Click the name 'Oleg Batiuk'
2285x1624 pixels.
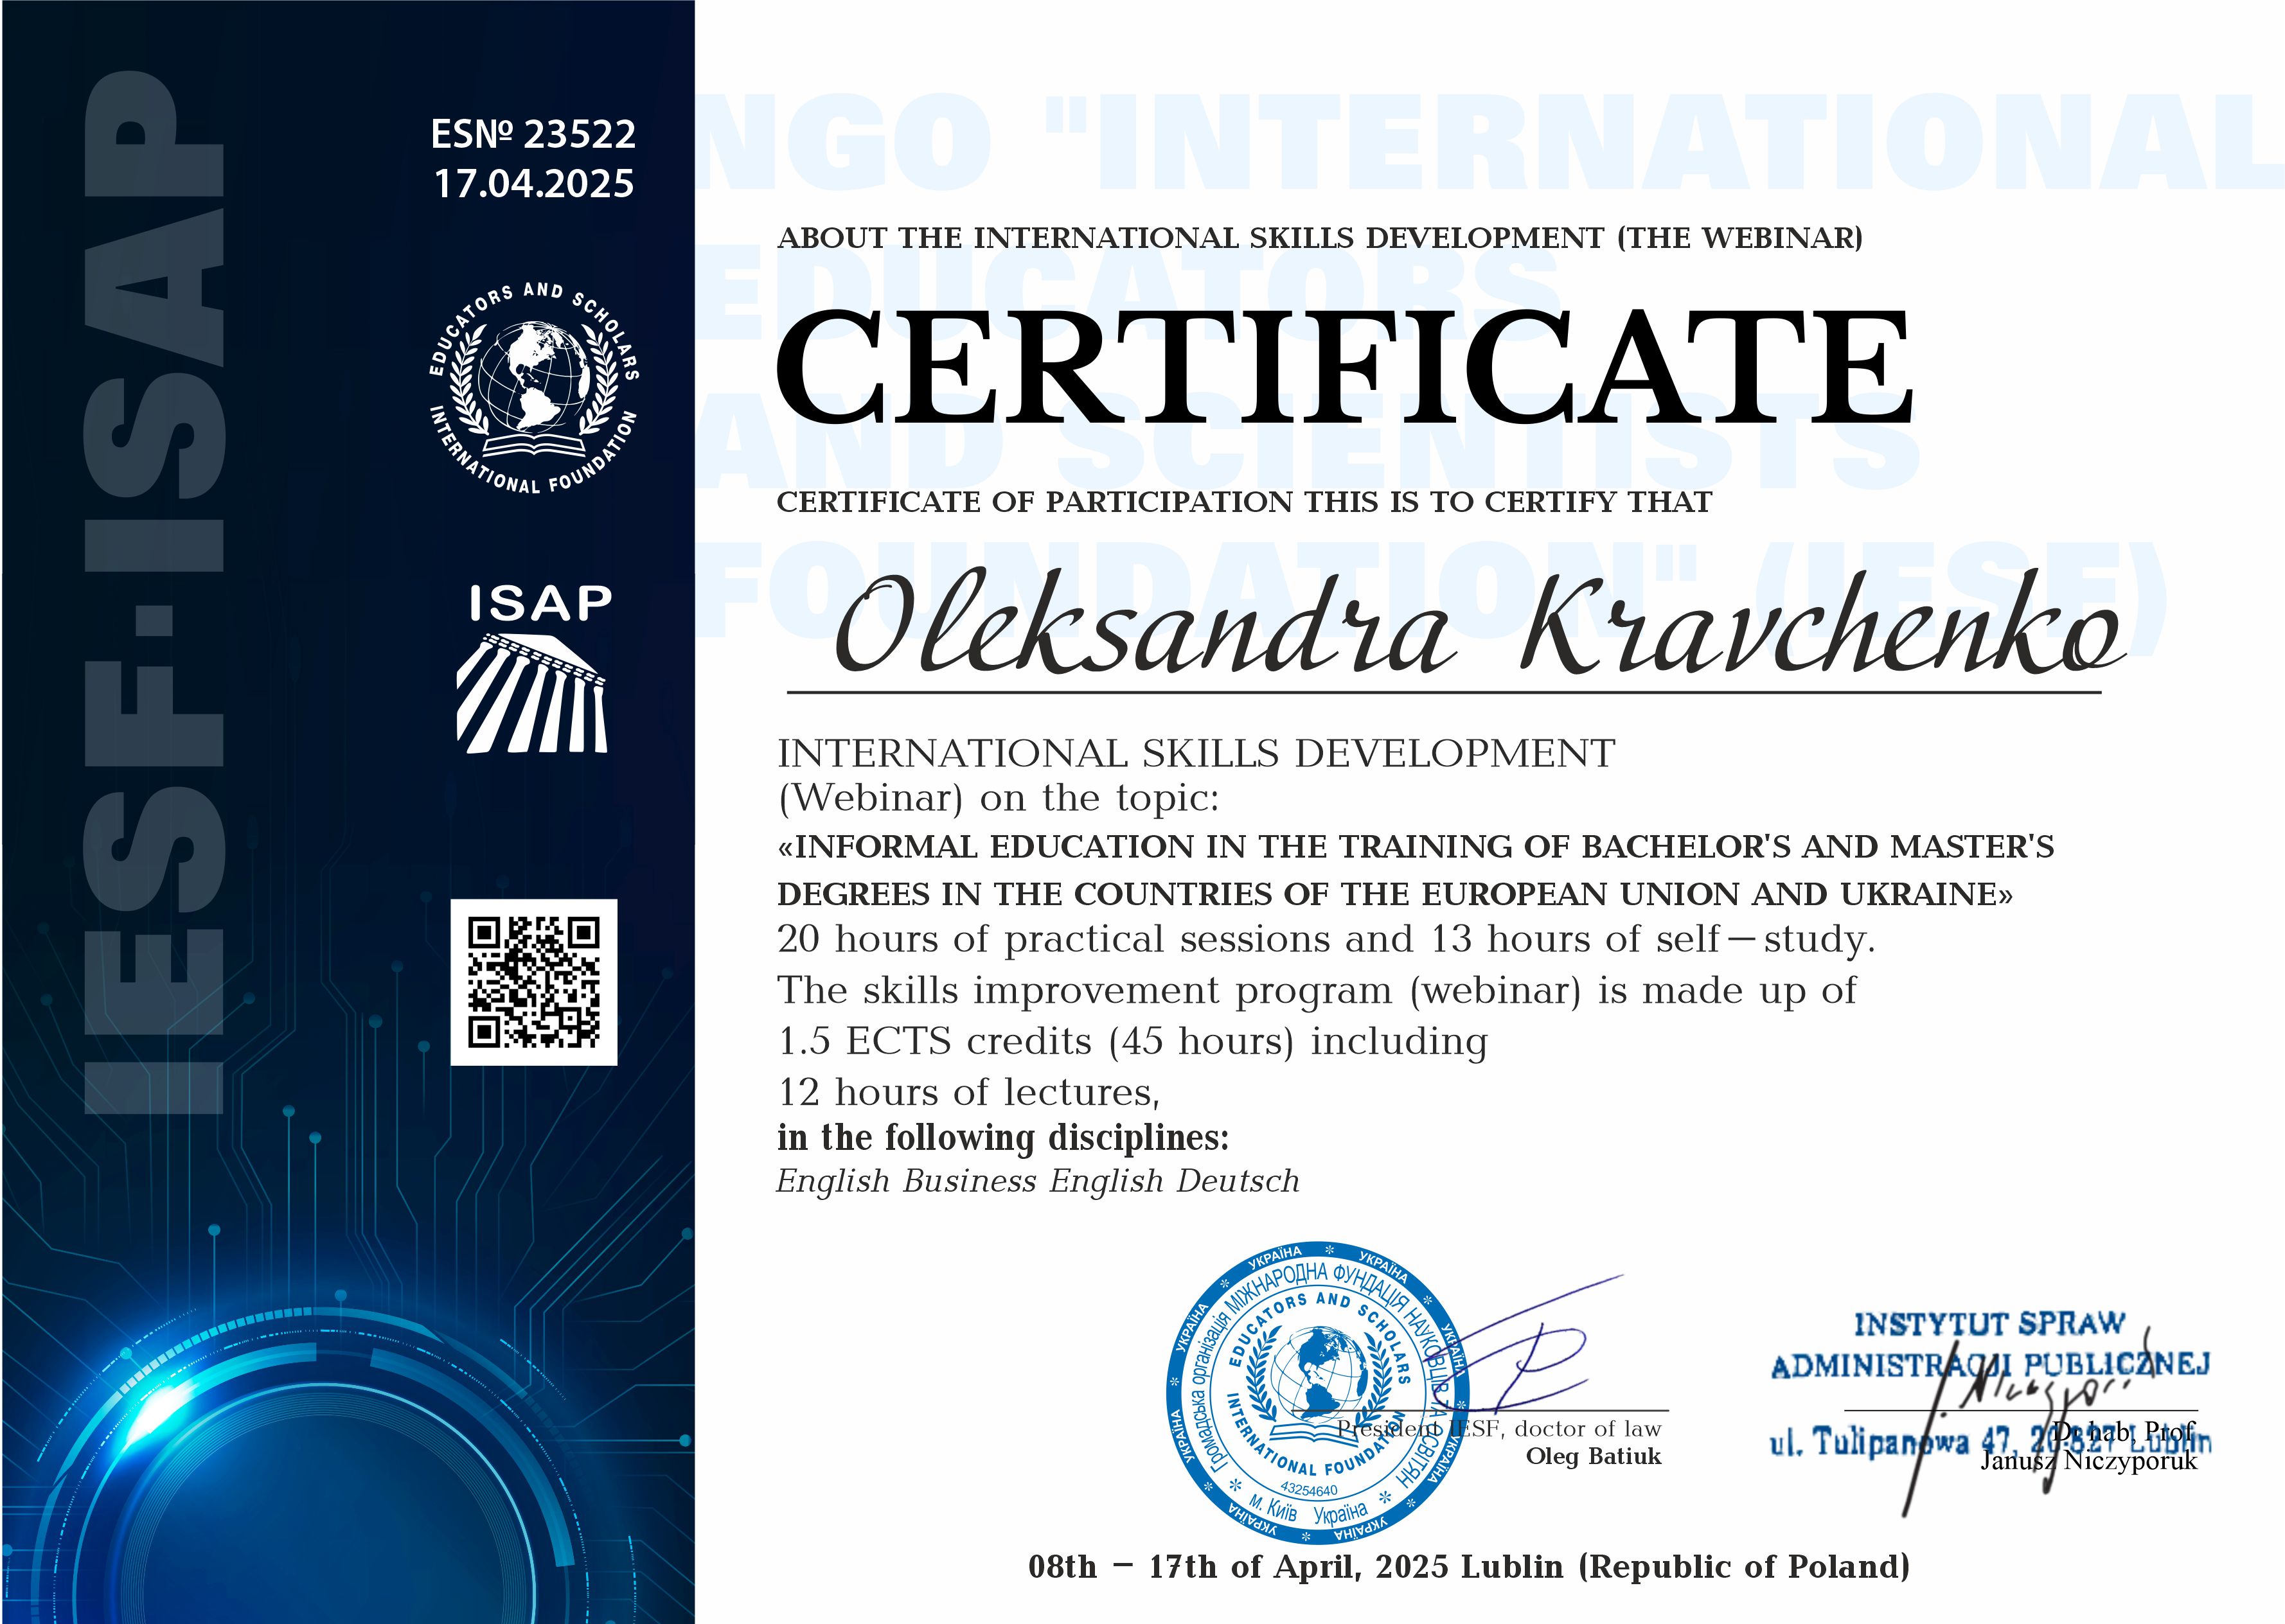[1593, 1456]
